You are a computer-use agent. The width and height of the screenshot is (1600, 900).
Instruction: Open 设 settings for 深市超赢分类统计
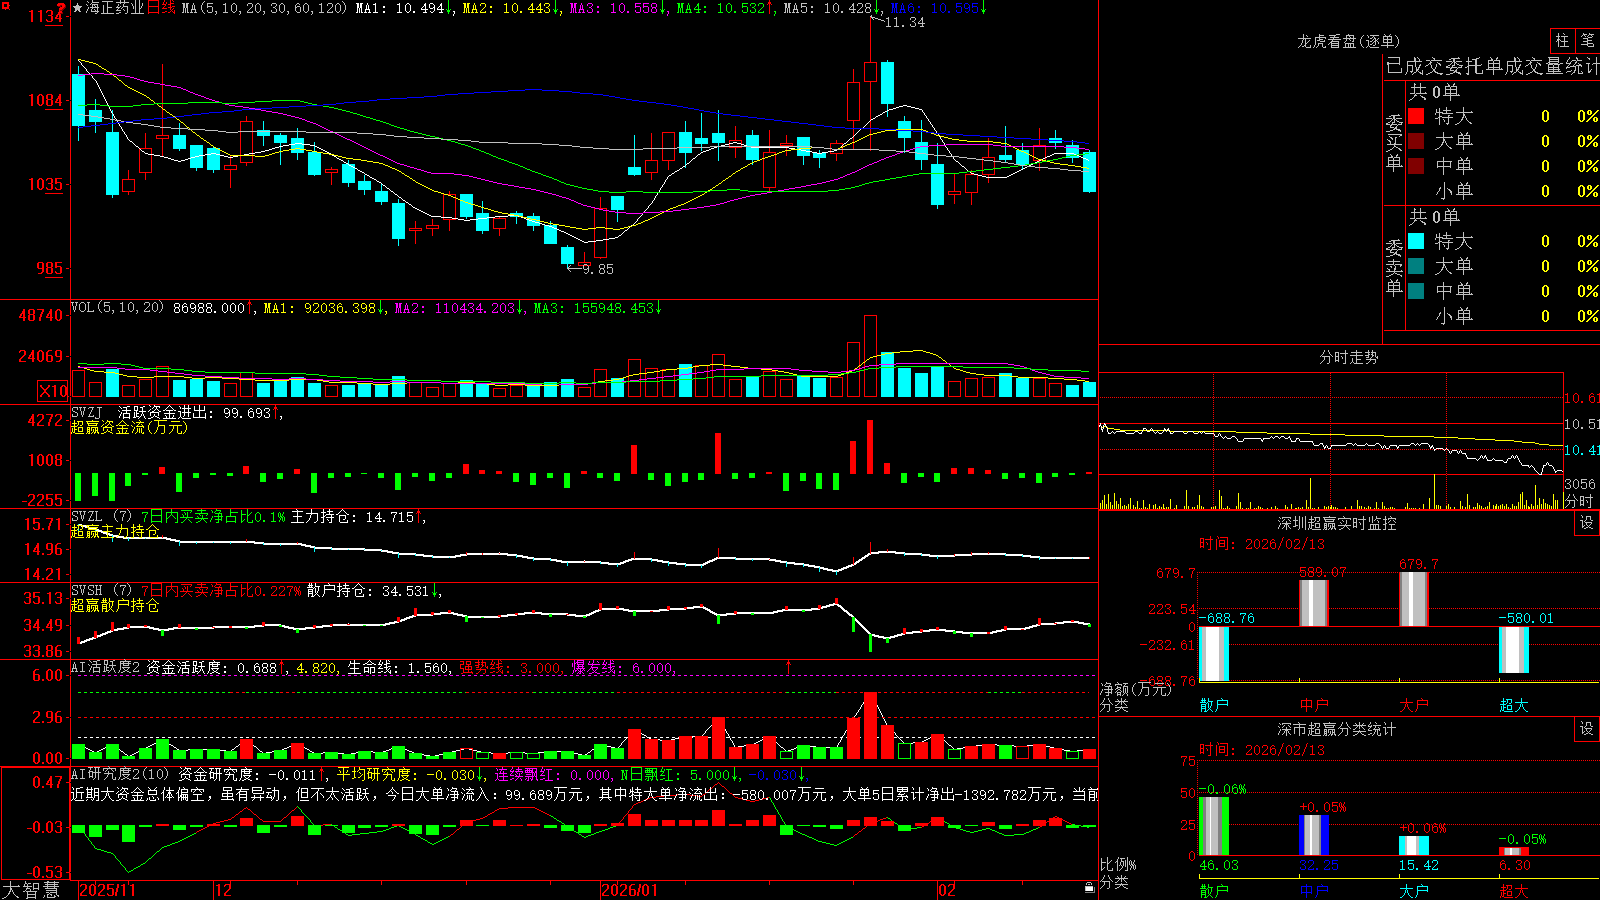[x=1587, y=729]
